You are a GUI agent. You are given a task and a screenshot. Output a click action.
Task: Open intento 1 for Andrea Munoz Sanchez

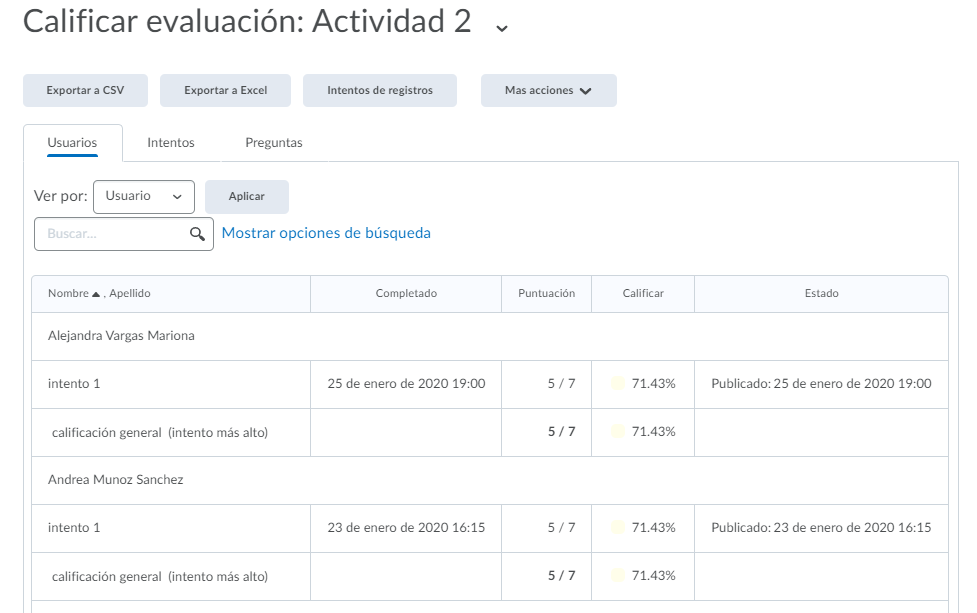(x=74, y=528)
